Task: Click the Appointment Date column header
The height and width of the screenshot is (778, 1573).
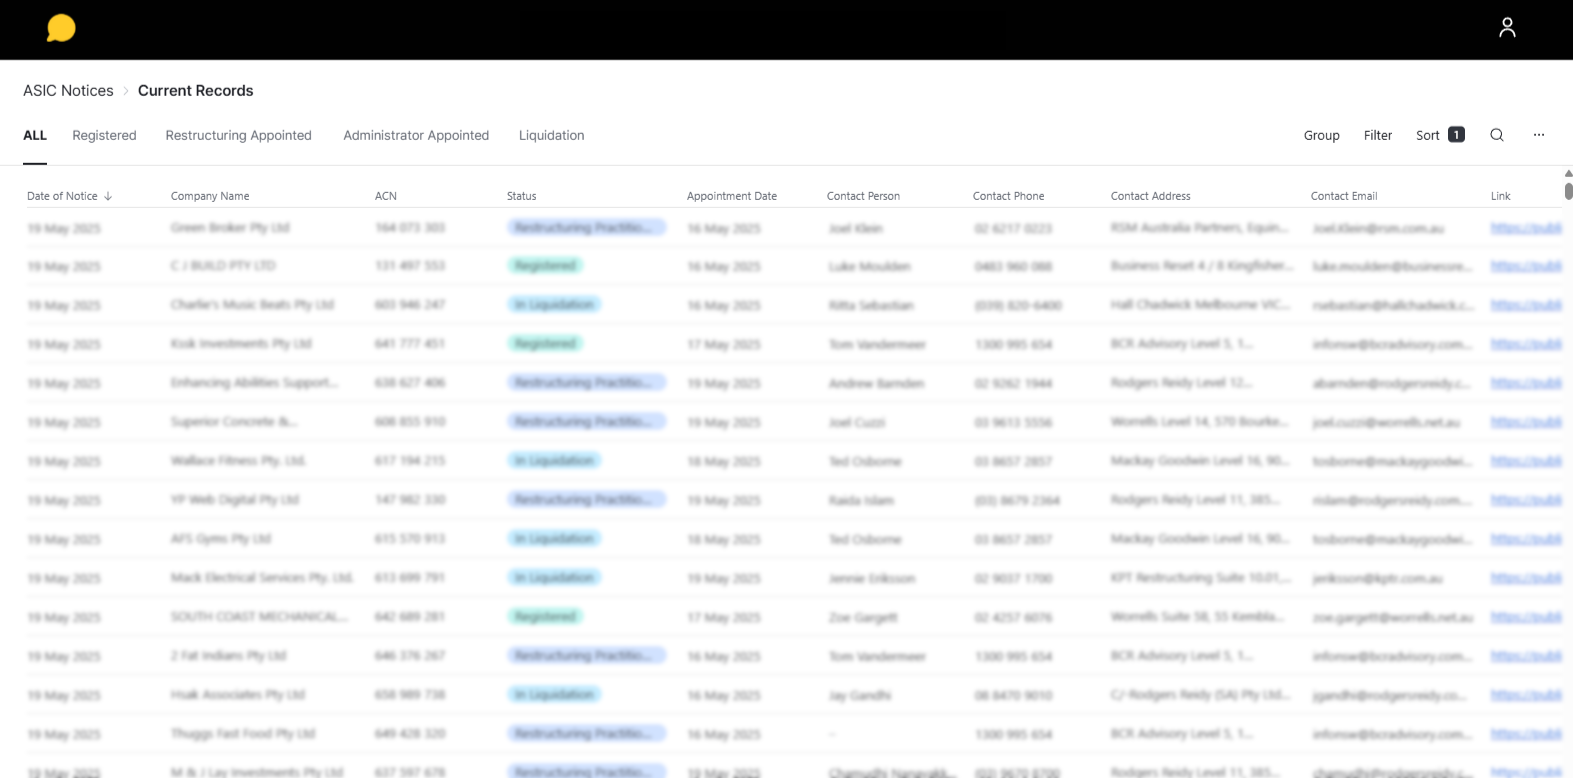Action: coord(732,196)
